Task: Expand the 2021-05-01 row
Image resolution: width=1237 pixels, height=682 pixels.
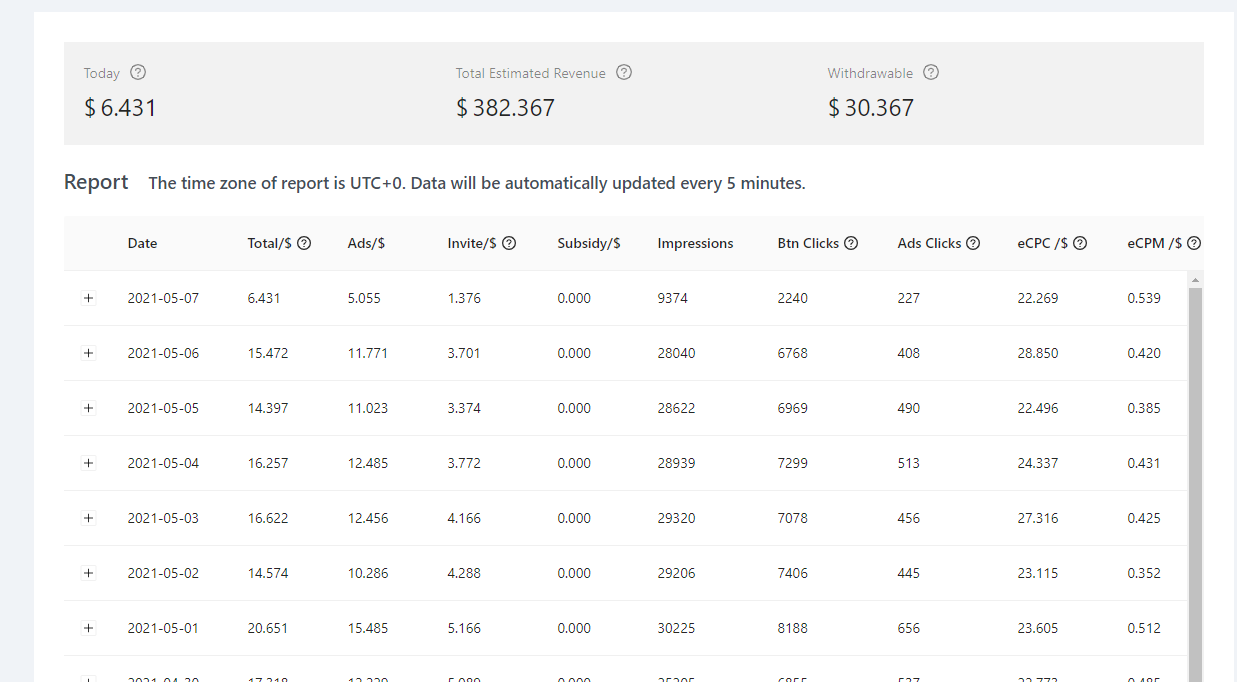Action: point(88,628)
